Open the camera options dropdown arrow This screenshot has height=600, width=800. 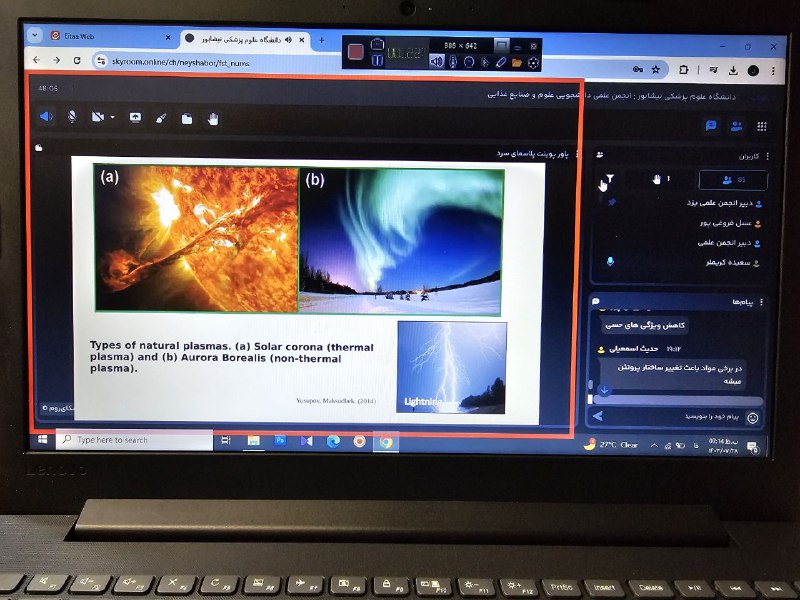pos(112,118)
